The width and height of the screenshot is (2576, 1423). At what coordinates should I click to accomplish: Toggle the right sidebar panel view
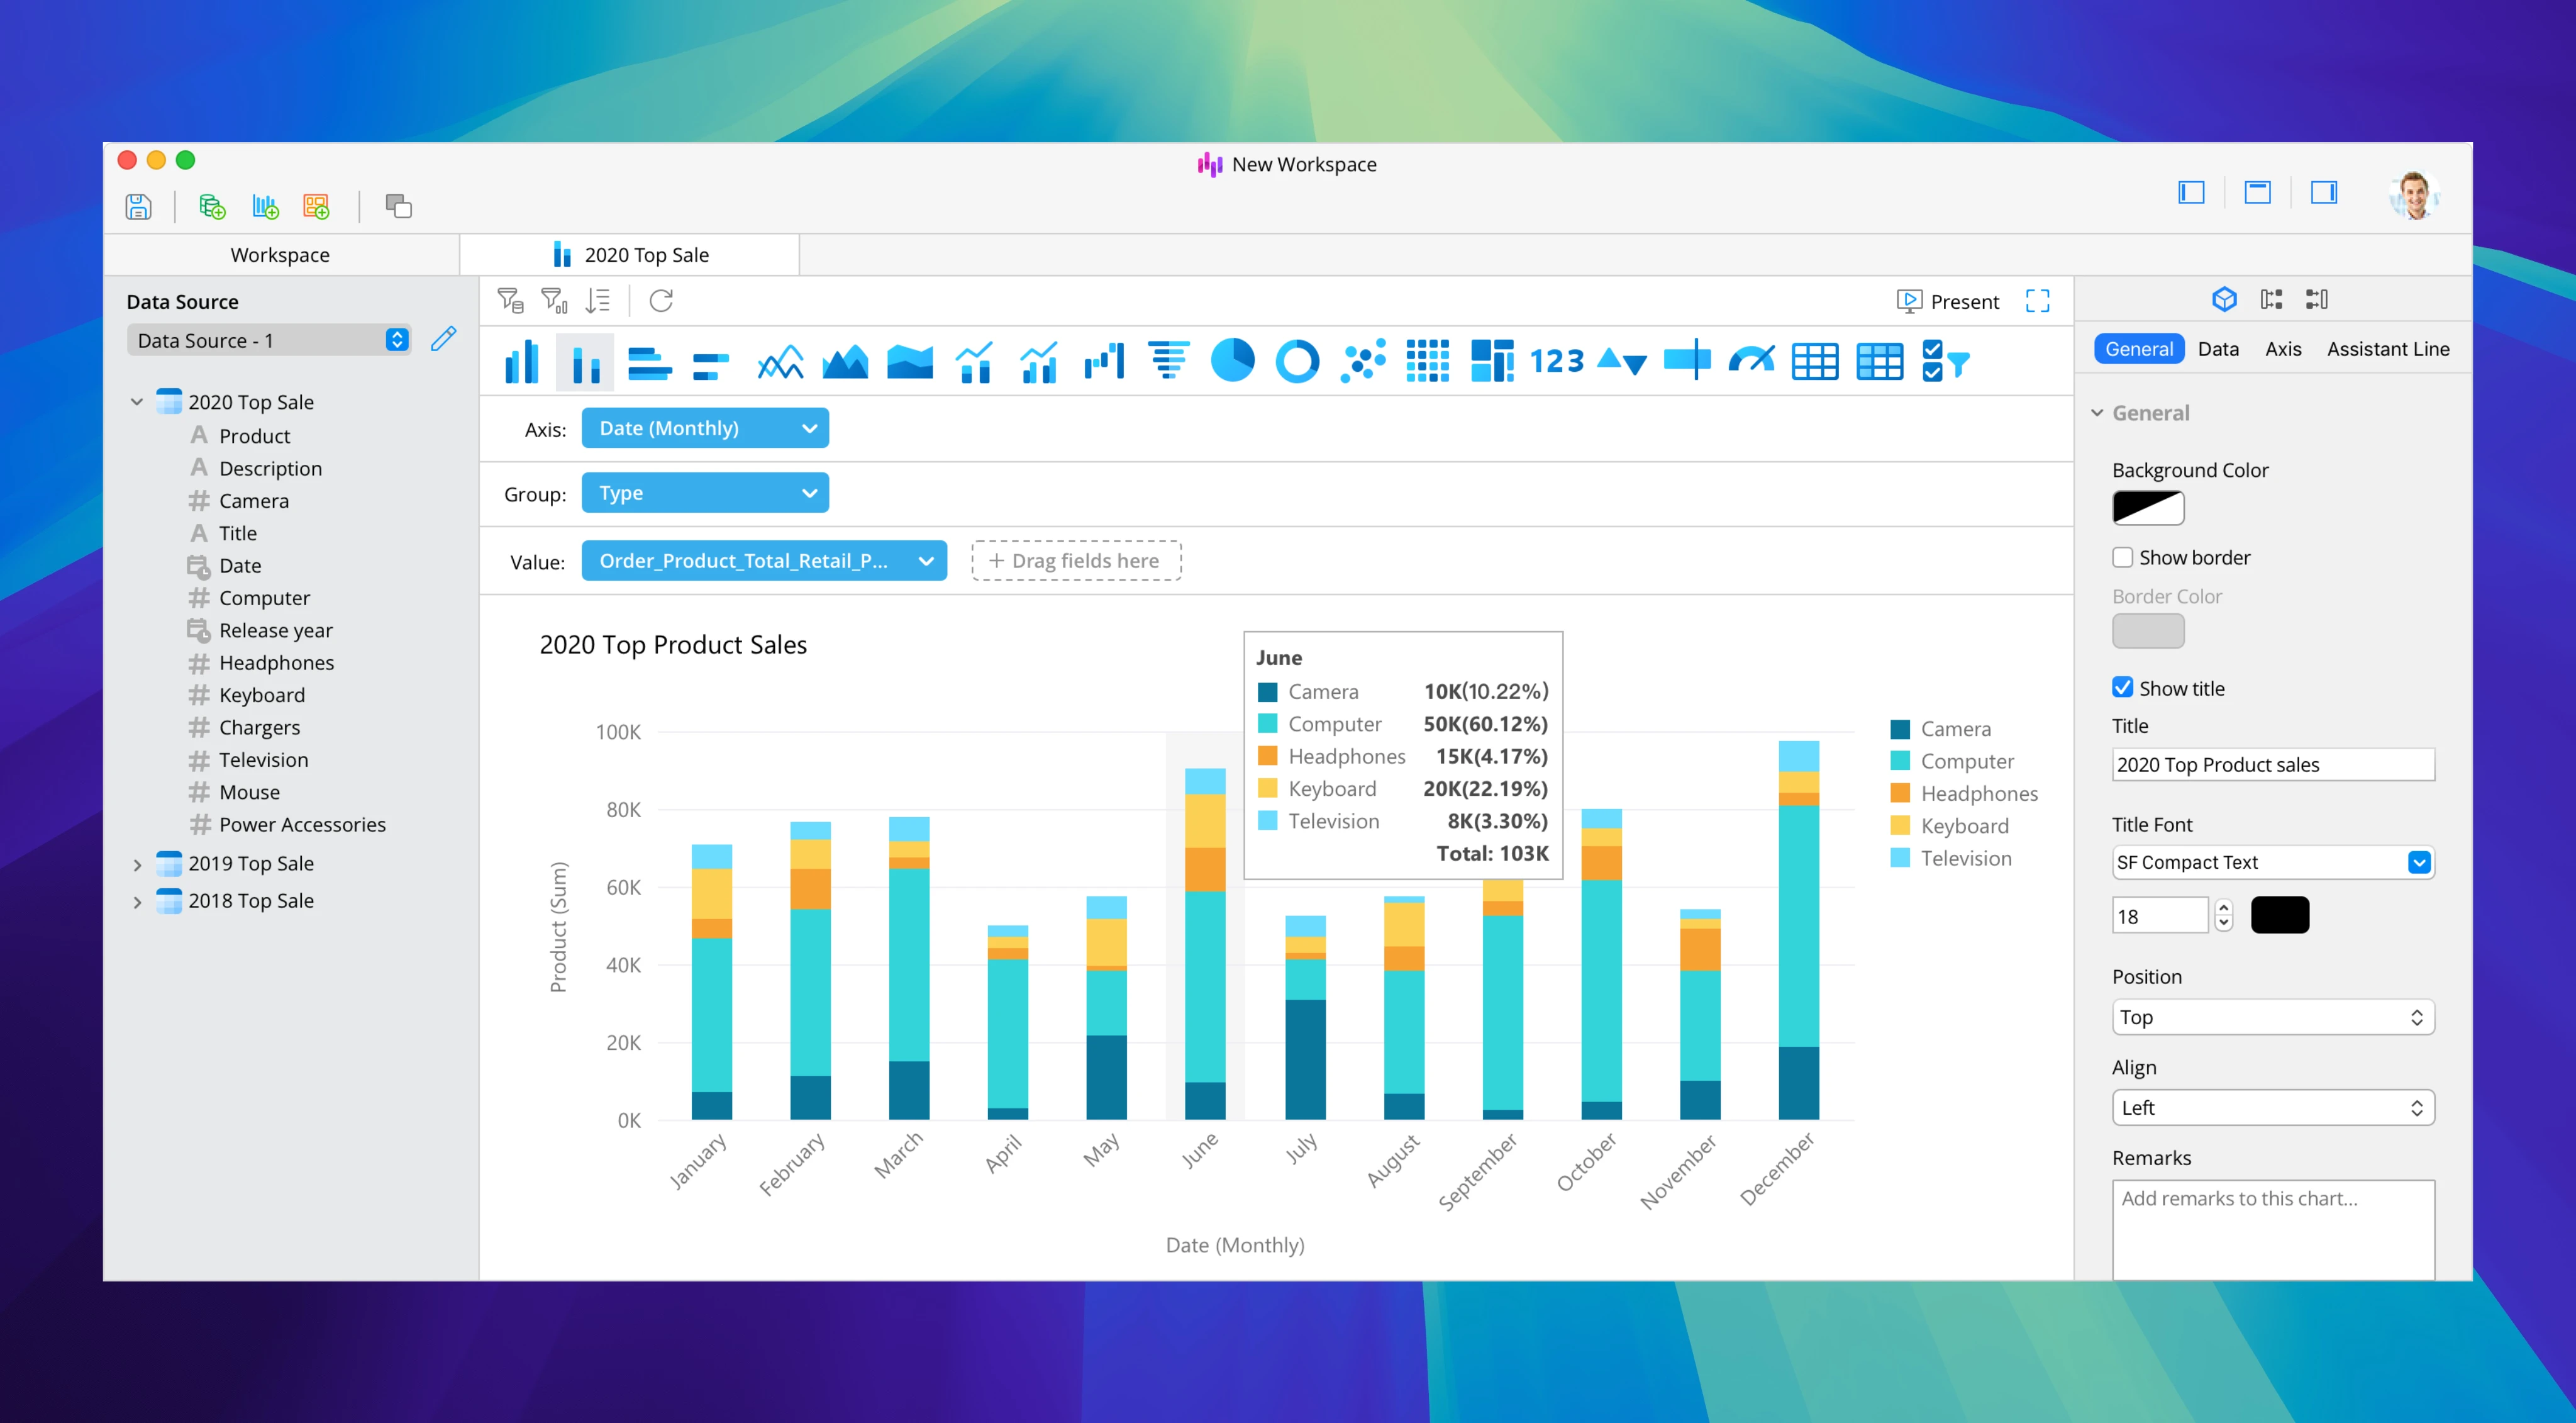[x=2323, y=192]
